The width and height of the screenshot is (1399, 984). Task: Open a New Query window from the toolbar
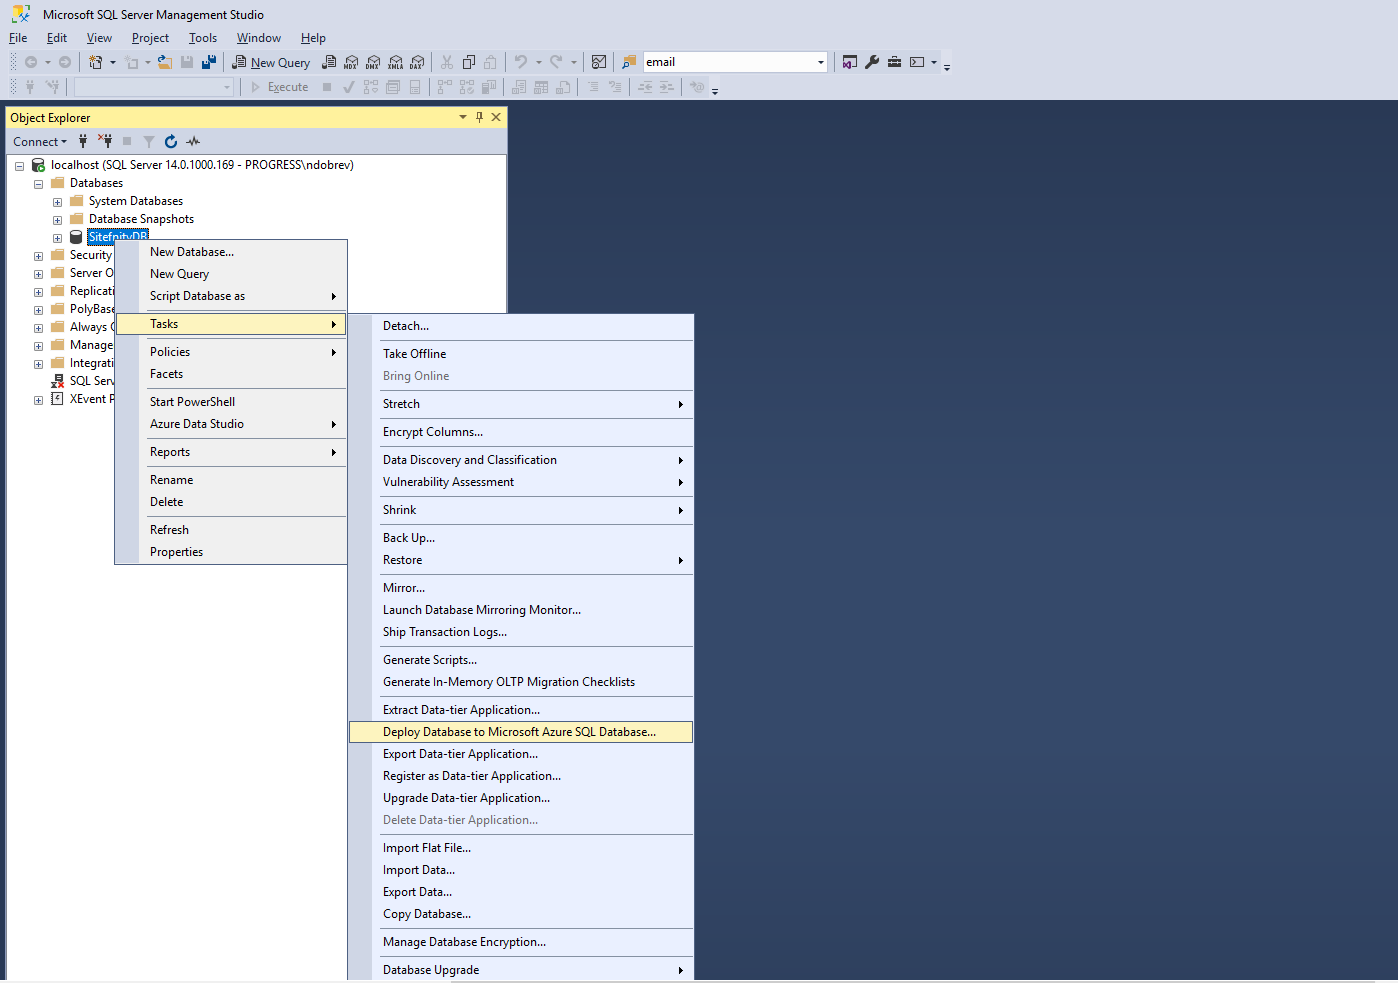(270, 62)
